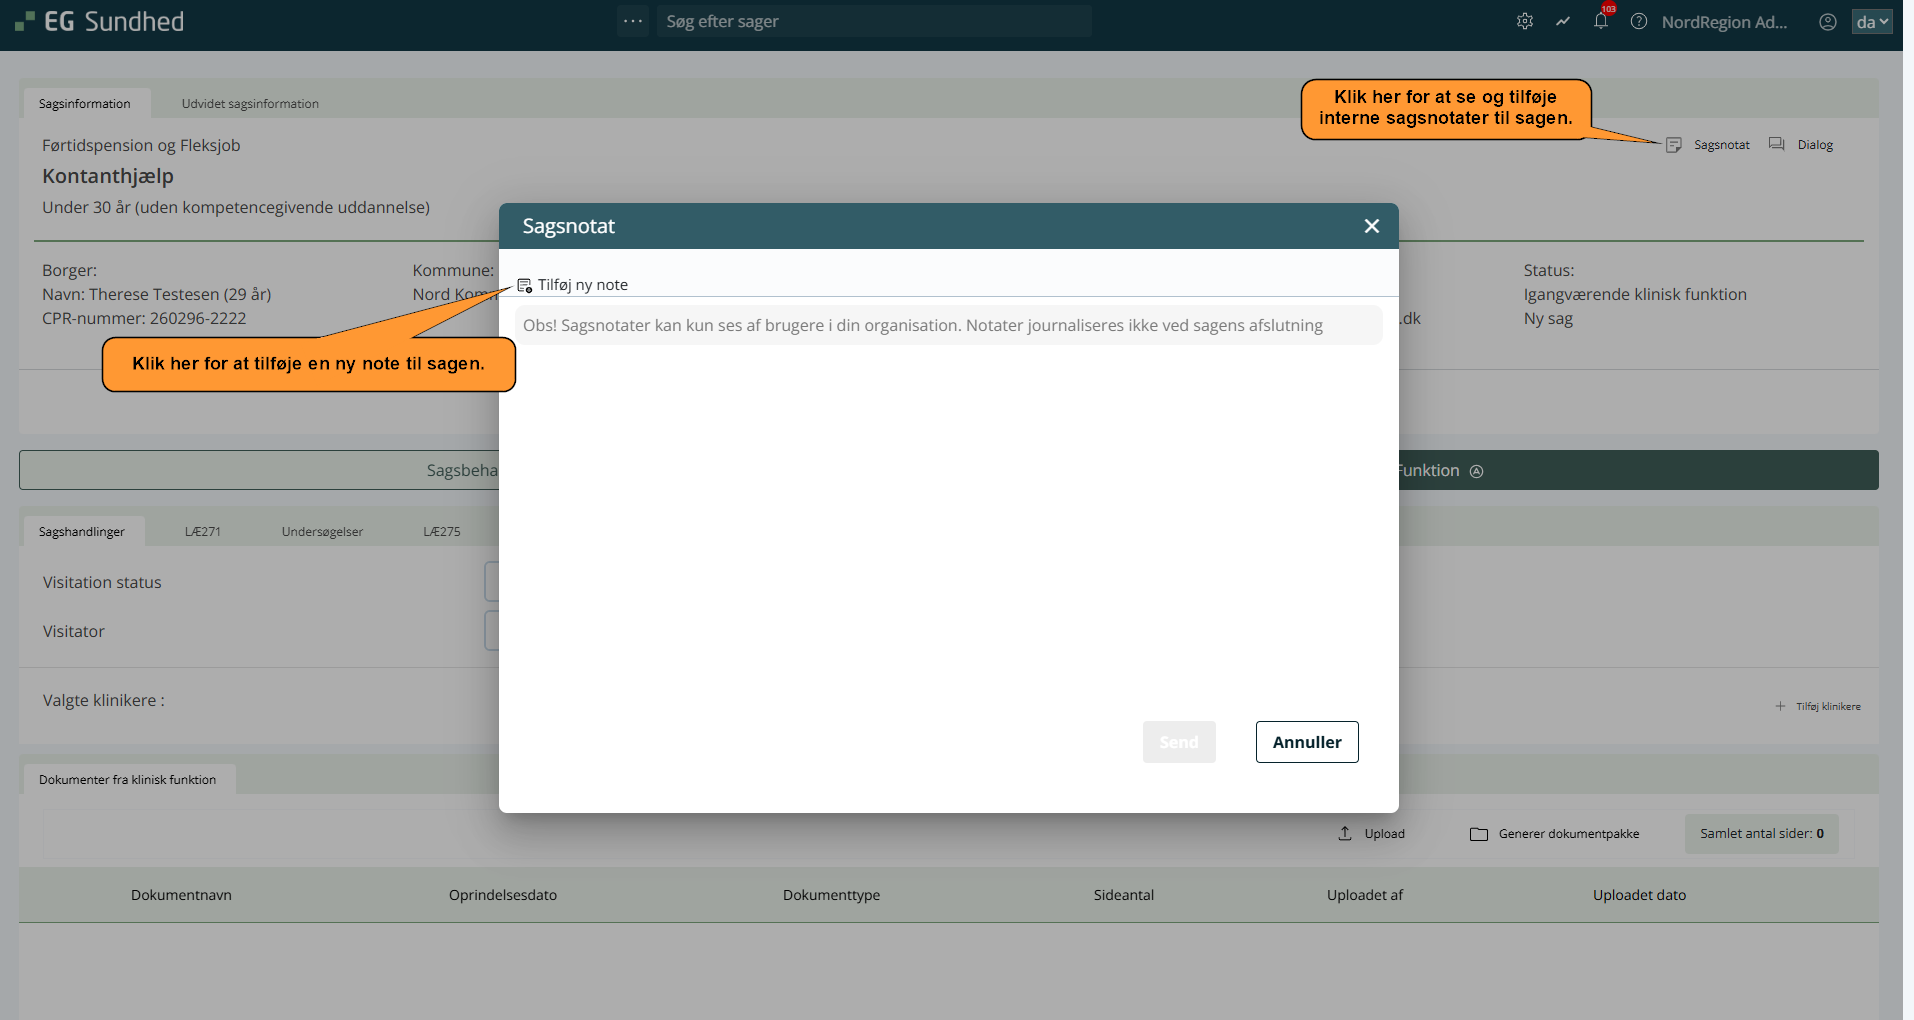1914x1020 pixels.
Task: Select the LÆ271 tab
Action: click(x=202, y=532)
